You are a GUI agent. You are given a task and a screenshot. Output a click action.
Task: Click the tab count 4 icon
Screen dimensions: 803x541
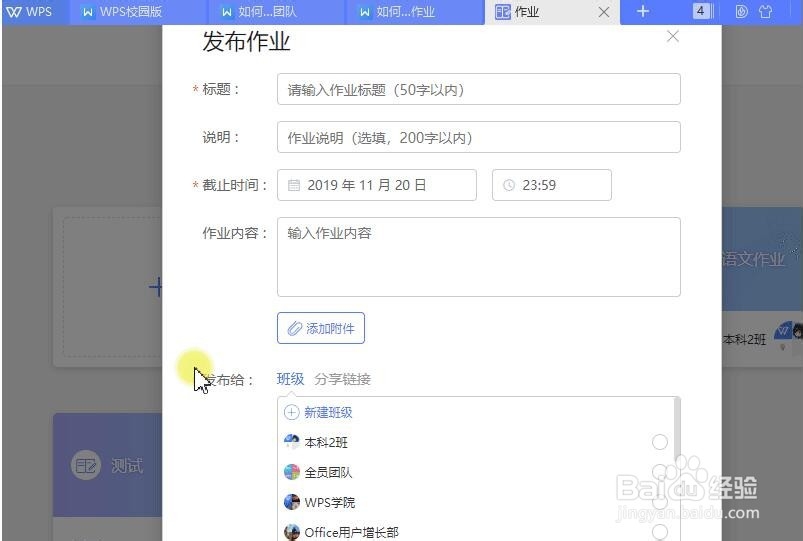click(x=701, y=11)
